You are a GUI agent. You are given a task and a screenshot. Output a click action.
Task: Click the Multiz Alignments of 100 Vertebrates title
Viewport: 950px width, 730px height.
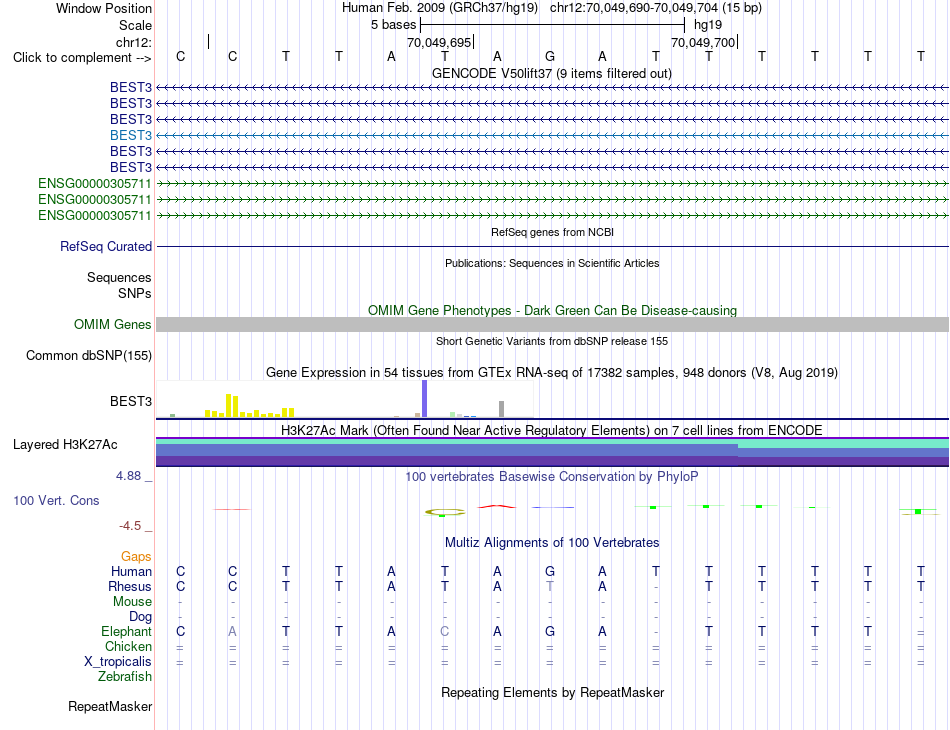coord(552,542)
